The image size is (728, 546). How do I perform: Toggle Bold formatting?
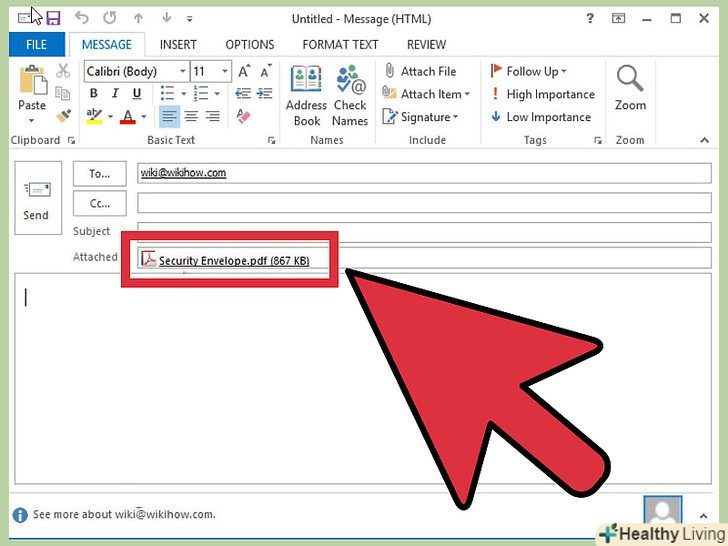click(94, 93)
